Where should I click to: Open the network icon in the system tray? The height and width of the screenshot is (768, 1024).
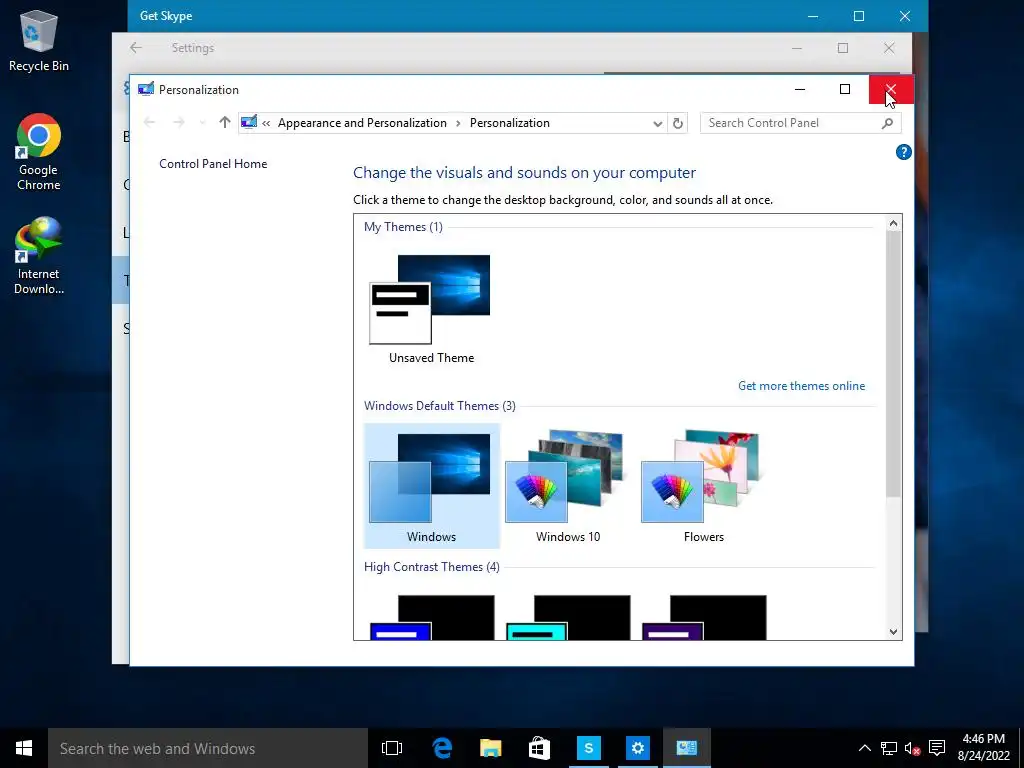[x=888, y=748]
